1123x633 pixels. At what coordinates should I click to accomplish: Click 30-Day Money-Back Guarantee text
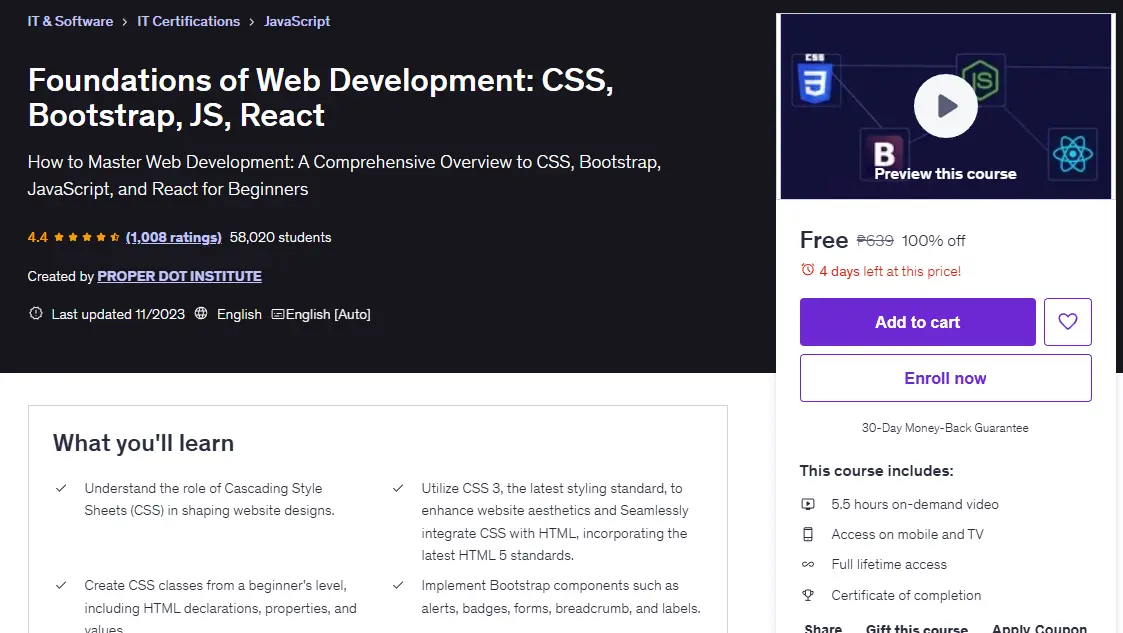[x=945, y=427]
